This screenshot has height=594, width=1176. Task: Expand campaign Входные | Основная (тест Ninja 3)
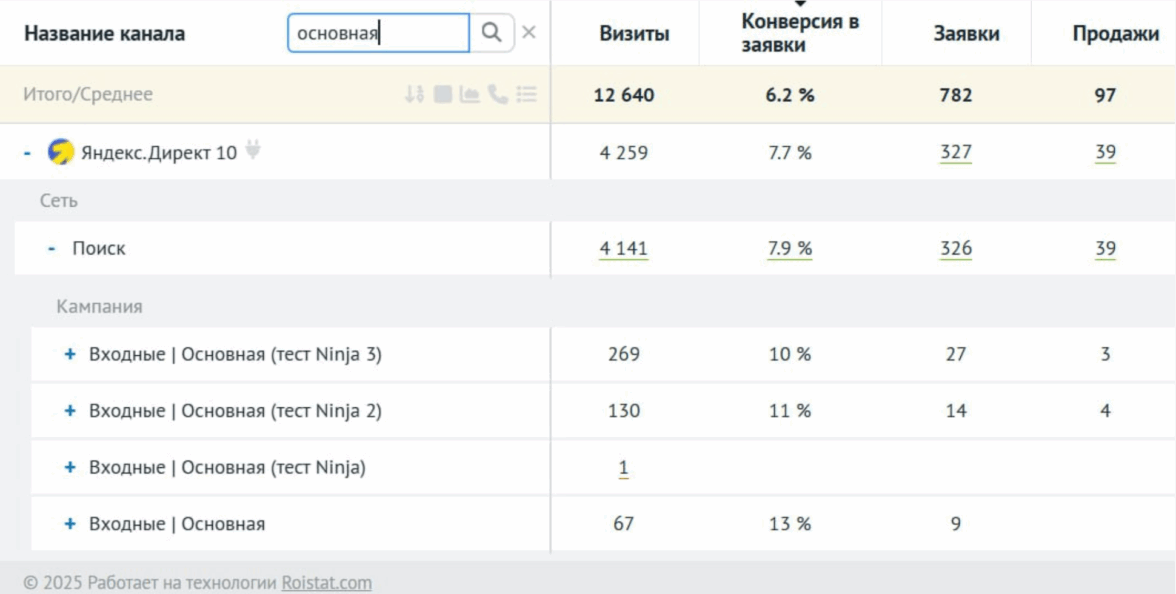[x=70, y=354]
